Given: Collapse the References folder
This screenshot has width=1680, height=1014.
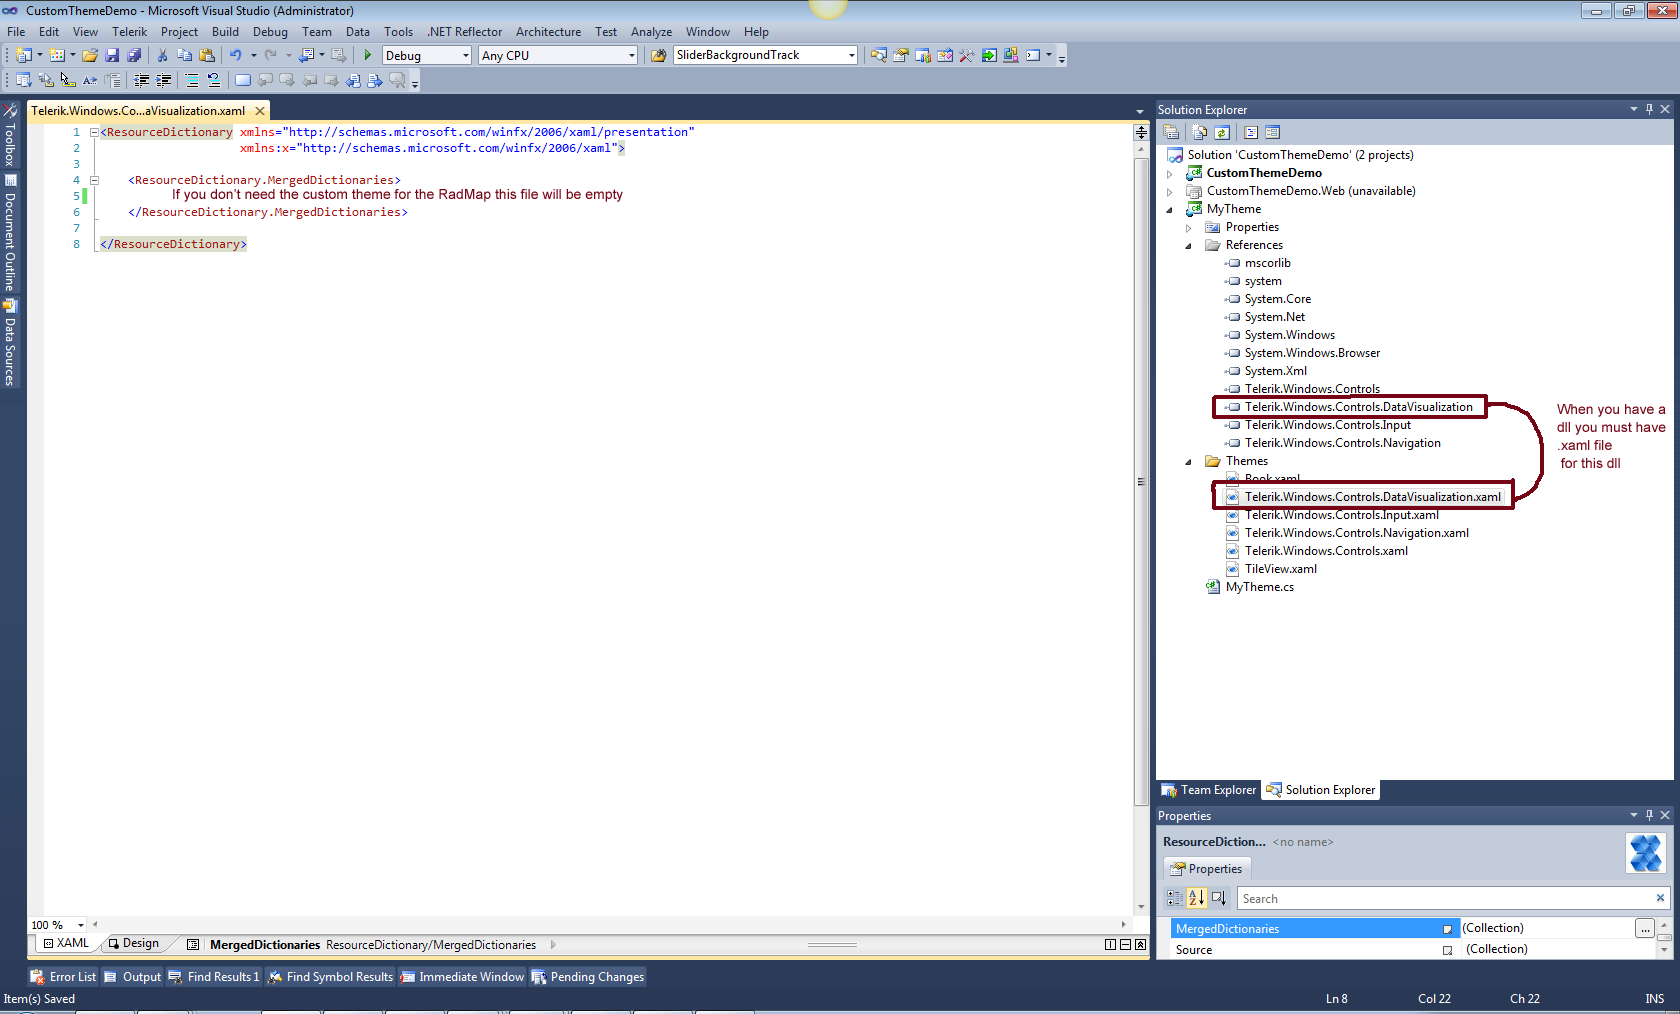Looking at the screenshot, I should pyautogui.click(x=1189, y=246).
